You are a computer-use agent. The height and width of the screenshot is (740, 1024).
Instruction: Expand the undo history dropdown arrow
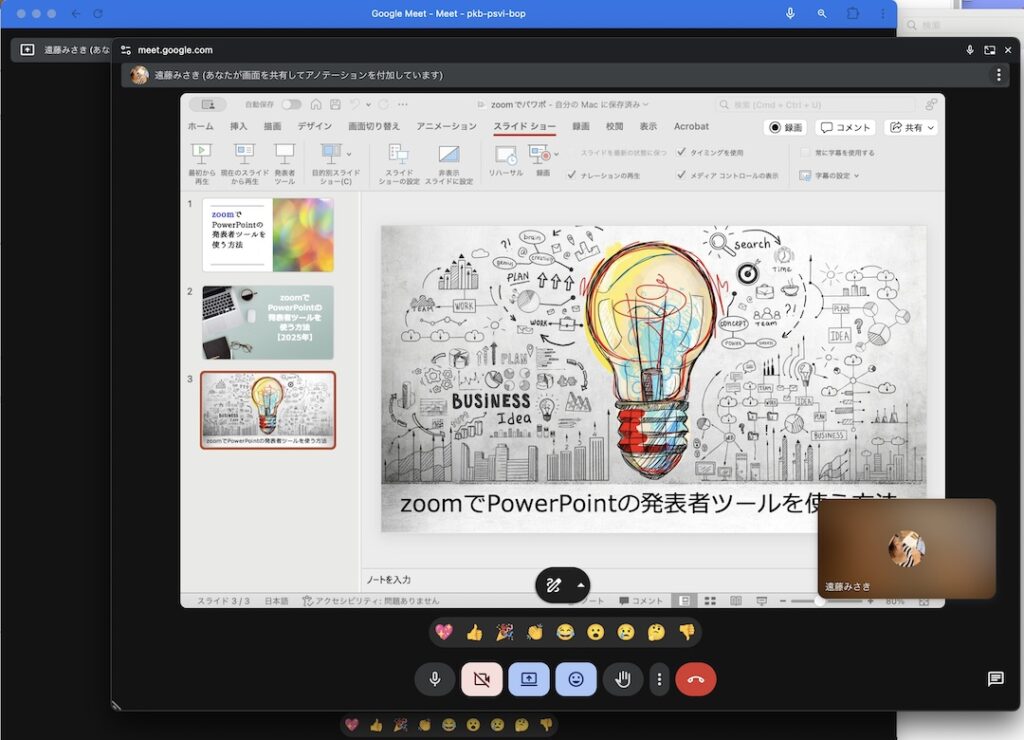coord(368,105)
